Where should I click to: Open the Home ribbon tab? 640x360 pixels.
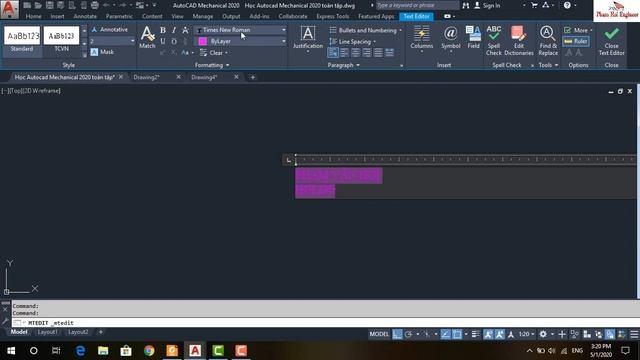[x=33, y=16]
